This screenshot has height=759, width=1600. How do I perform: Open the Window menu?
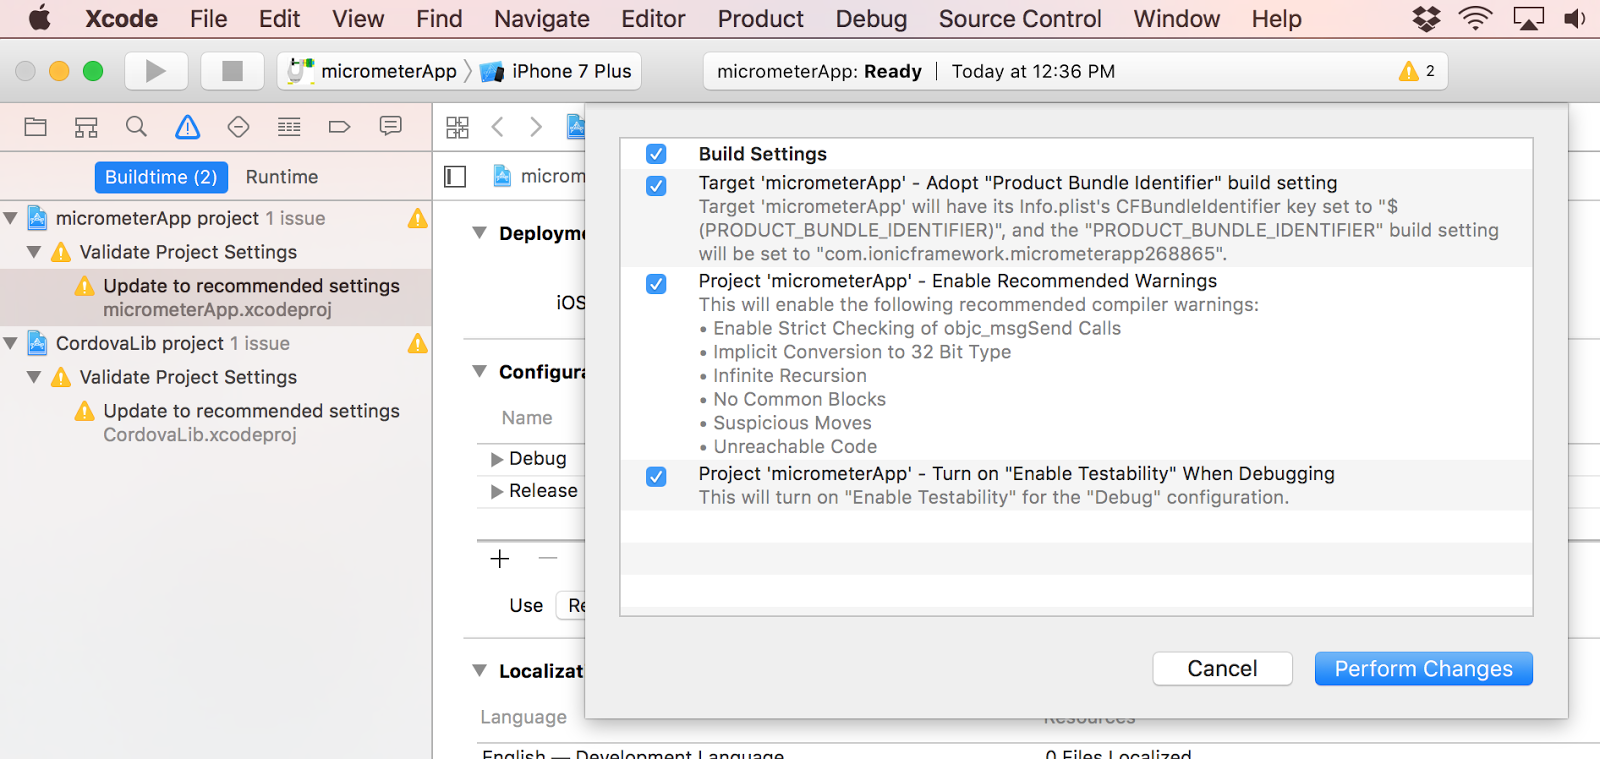tap(1176, 19)
